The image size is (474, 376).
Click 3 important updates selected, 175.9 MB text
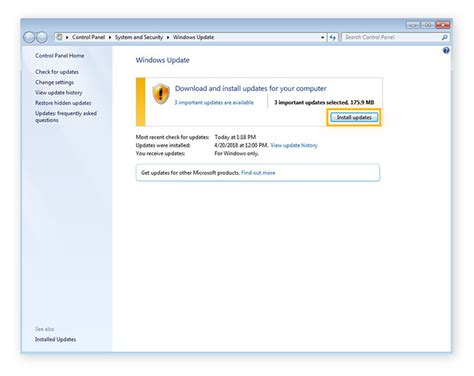tap(324, 103)
